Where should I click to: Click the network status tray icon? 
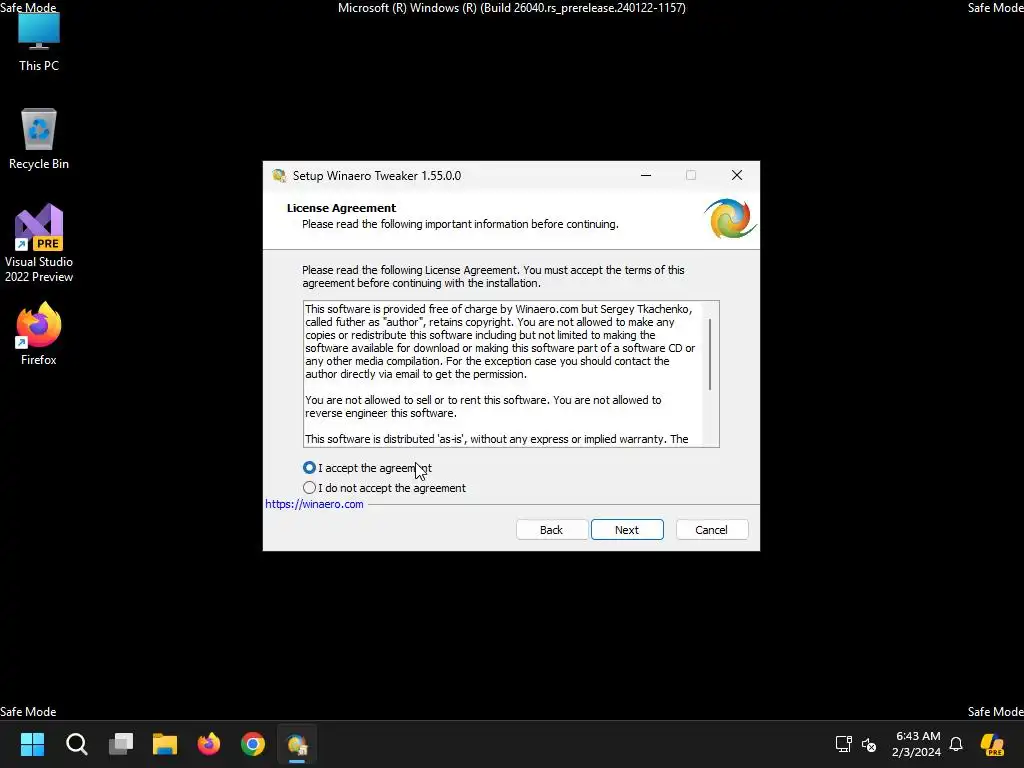coord(843,744)
